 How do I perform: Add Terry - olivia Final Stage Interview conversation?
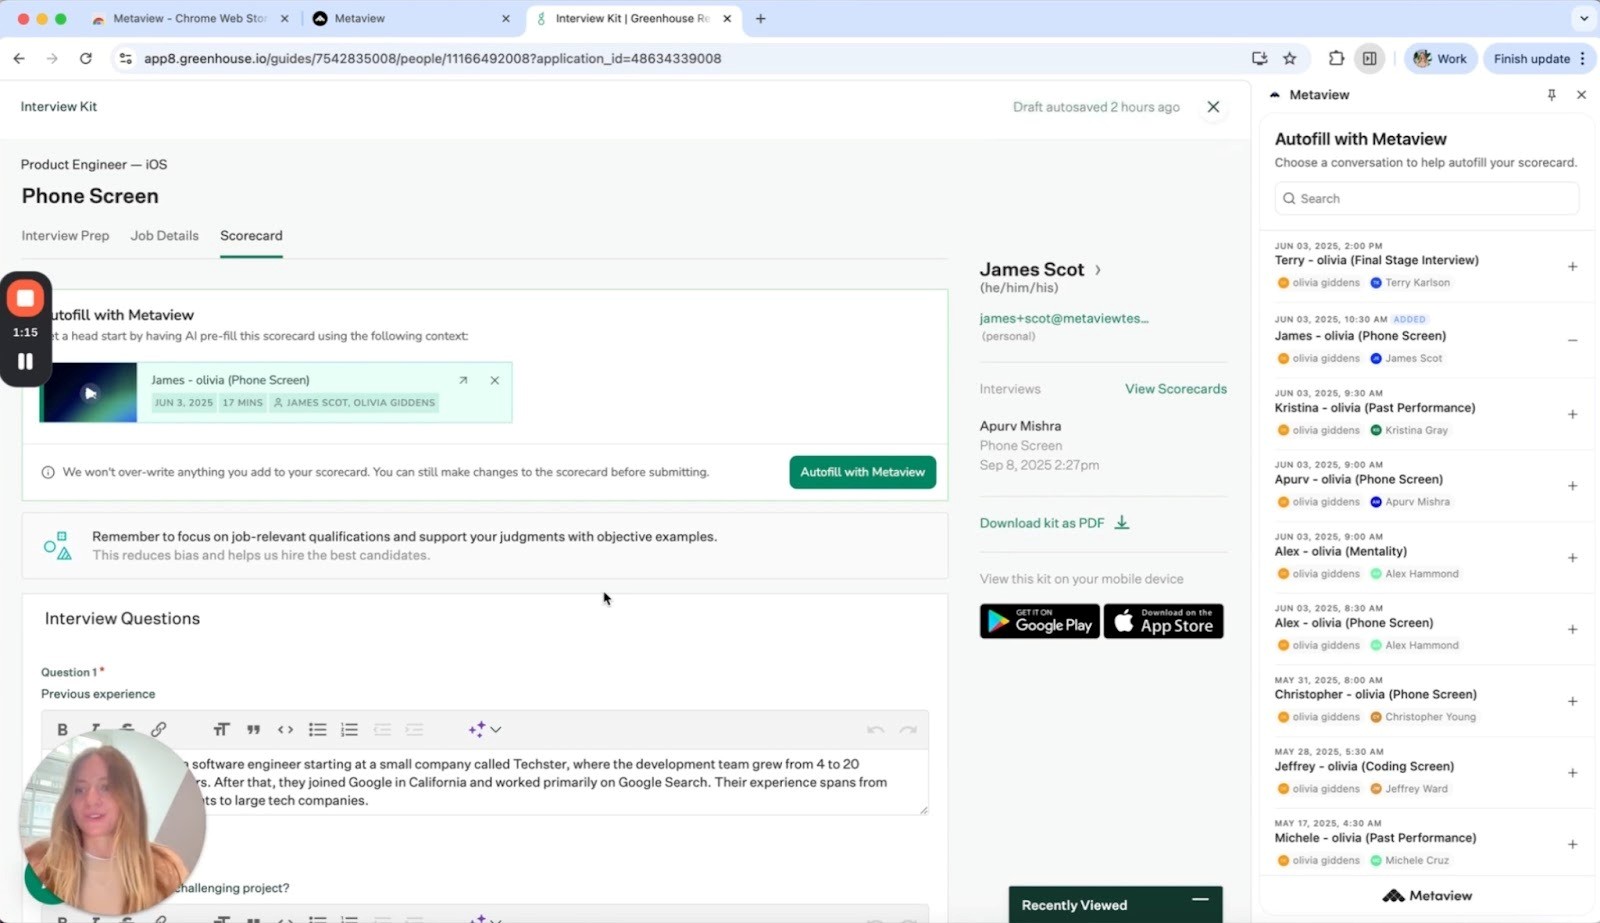coord(1572,267)
